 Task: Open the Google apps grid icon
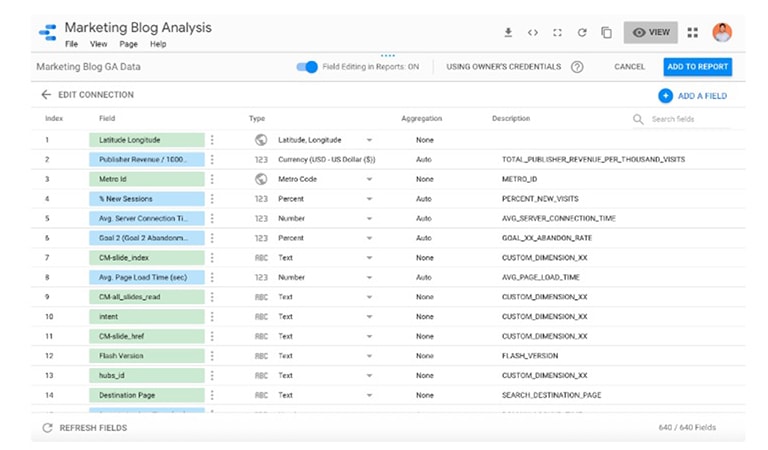pos(693,33)
